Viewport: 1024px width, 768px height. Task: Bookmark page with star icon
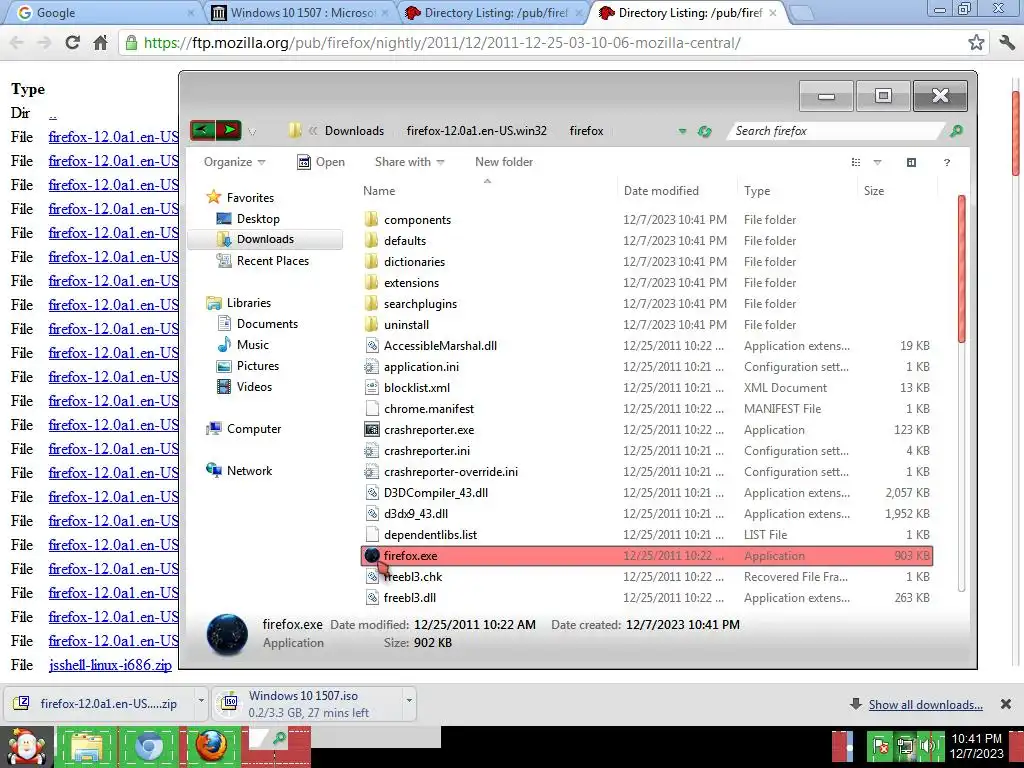(976, 42)
